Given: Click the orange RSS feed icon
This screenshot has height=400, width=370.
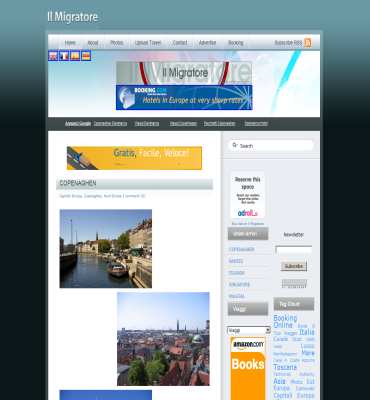Looking at the screenshot, I should tap(307, 43).
